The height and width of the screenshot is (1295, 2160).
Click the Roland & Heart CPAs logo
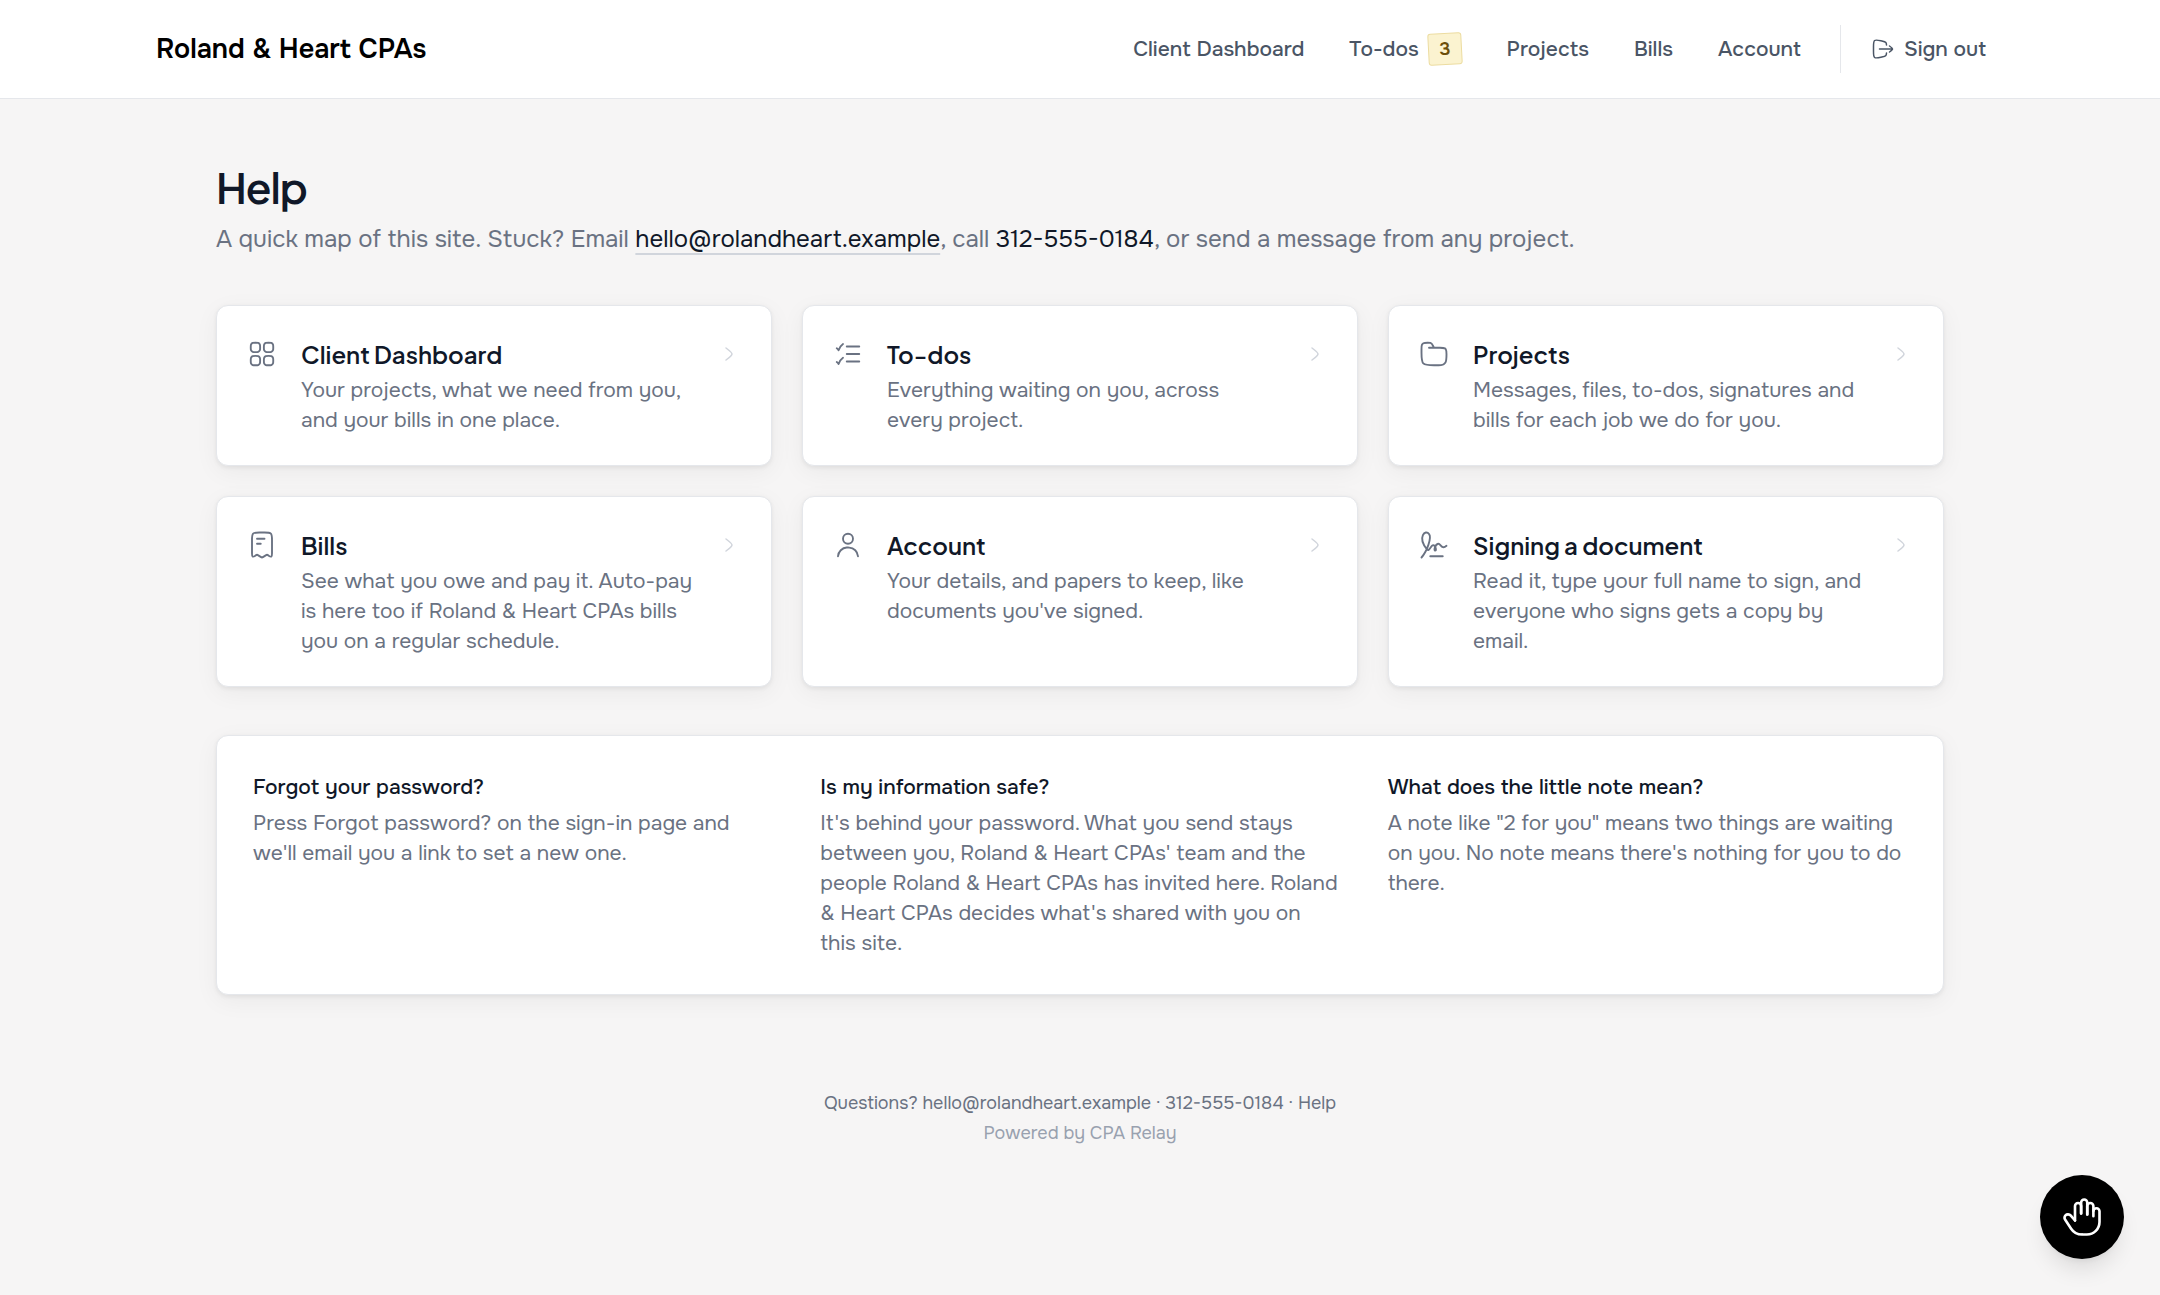point(291,49)
